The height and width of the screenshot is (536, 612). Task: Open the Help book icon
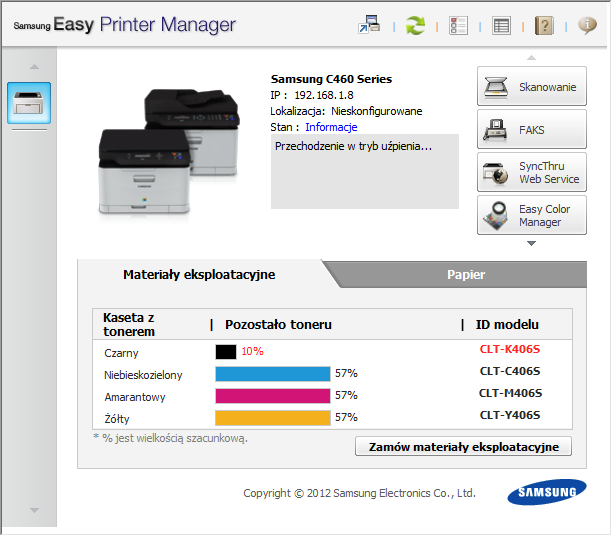click(x=544, y=26)
